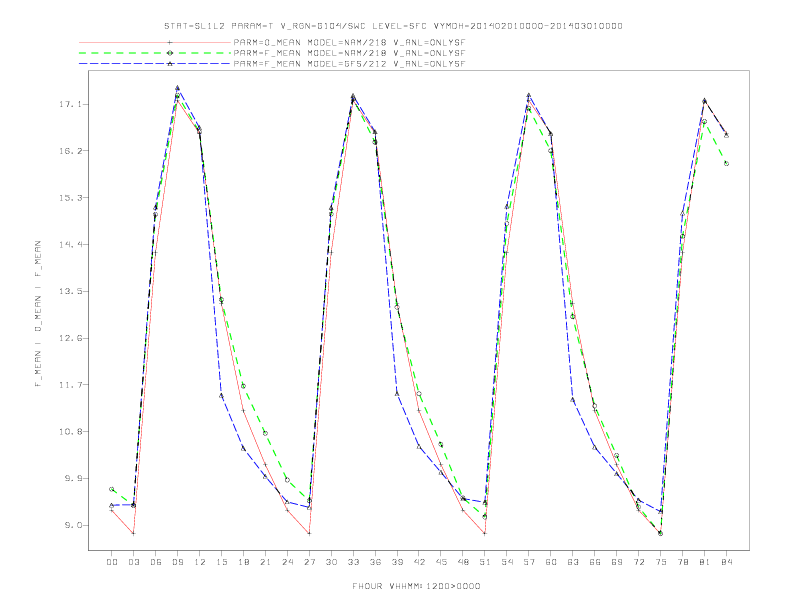792x612 pixels.
Task: Click the triangle marker in the blue GFS legend line
Action: (170, 64)
